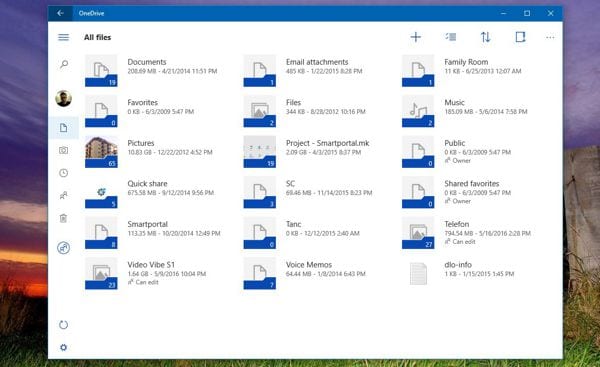The image size is (600, 367).
Task: Click the Project - Smartportal.mk name
Action: [328, 143]
